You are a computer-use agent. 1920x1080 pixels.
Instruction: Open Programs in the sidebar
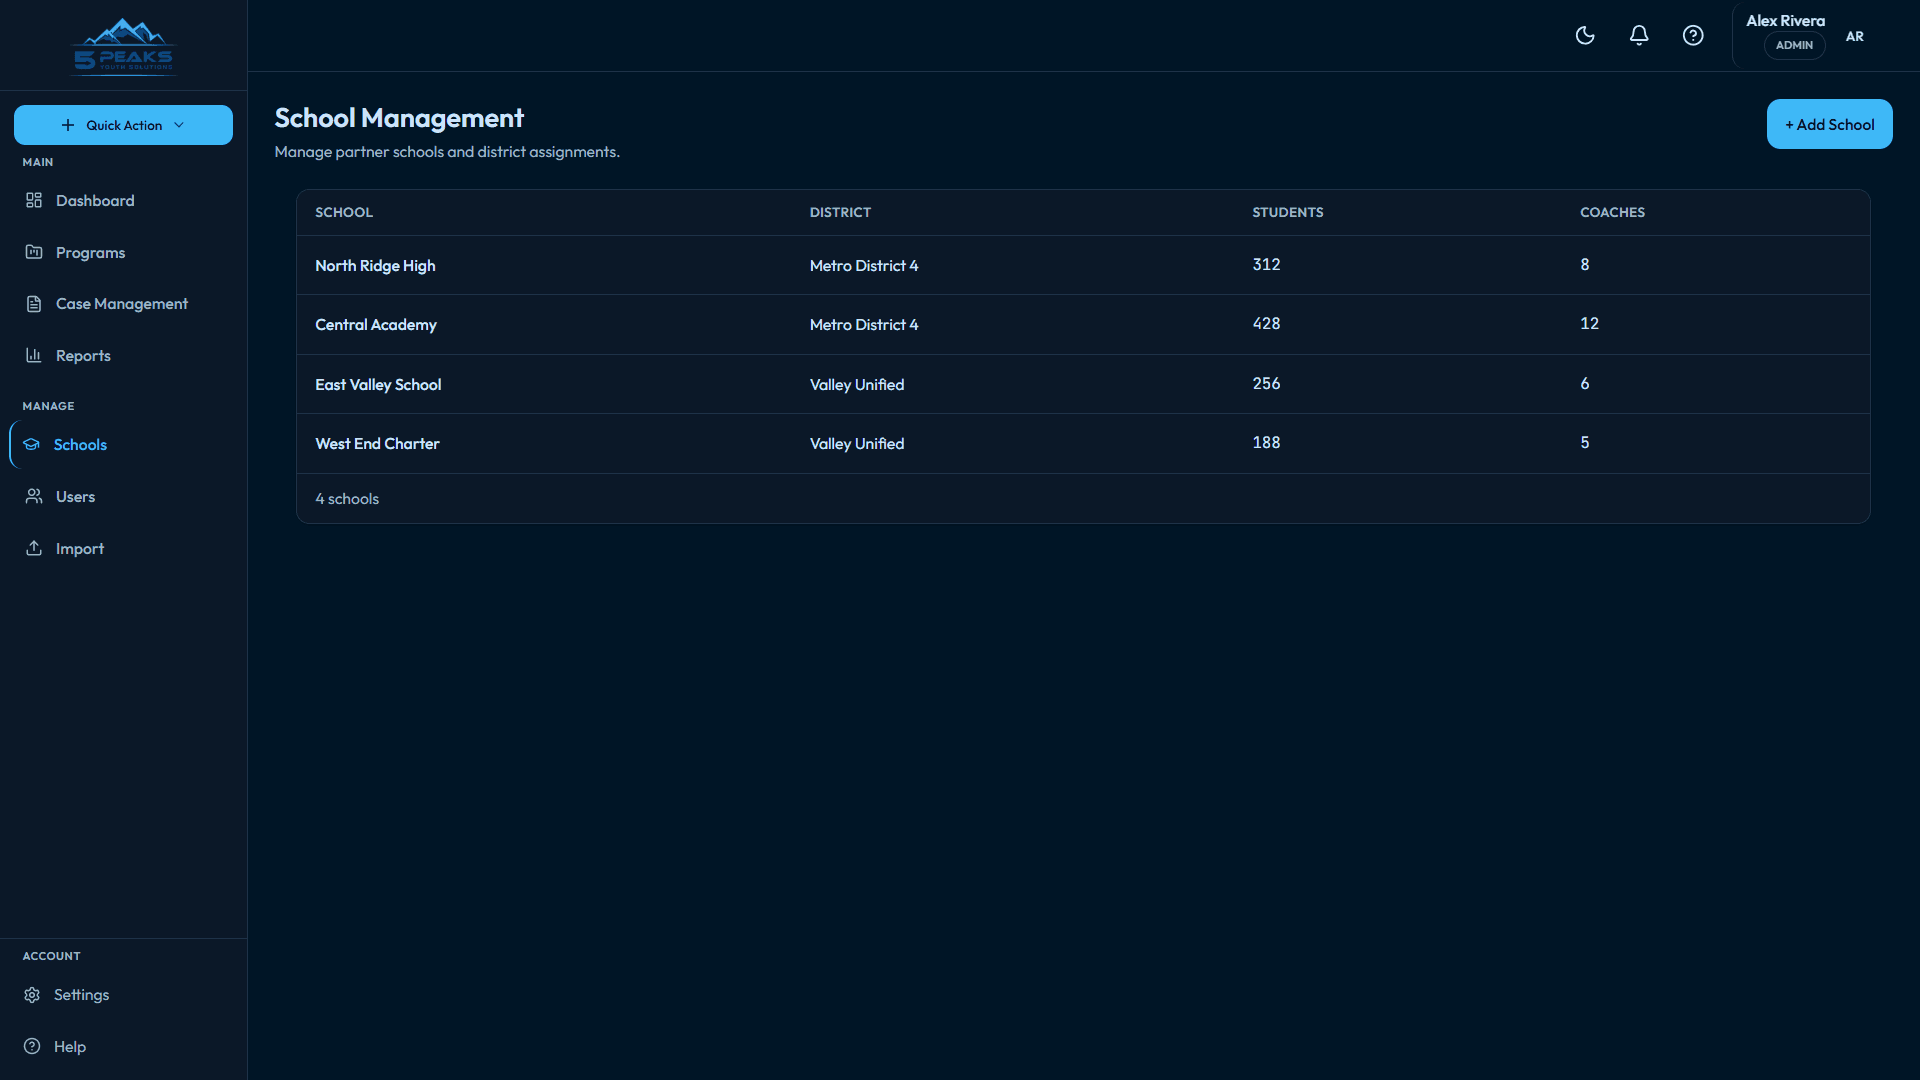point(123,252)
